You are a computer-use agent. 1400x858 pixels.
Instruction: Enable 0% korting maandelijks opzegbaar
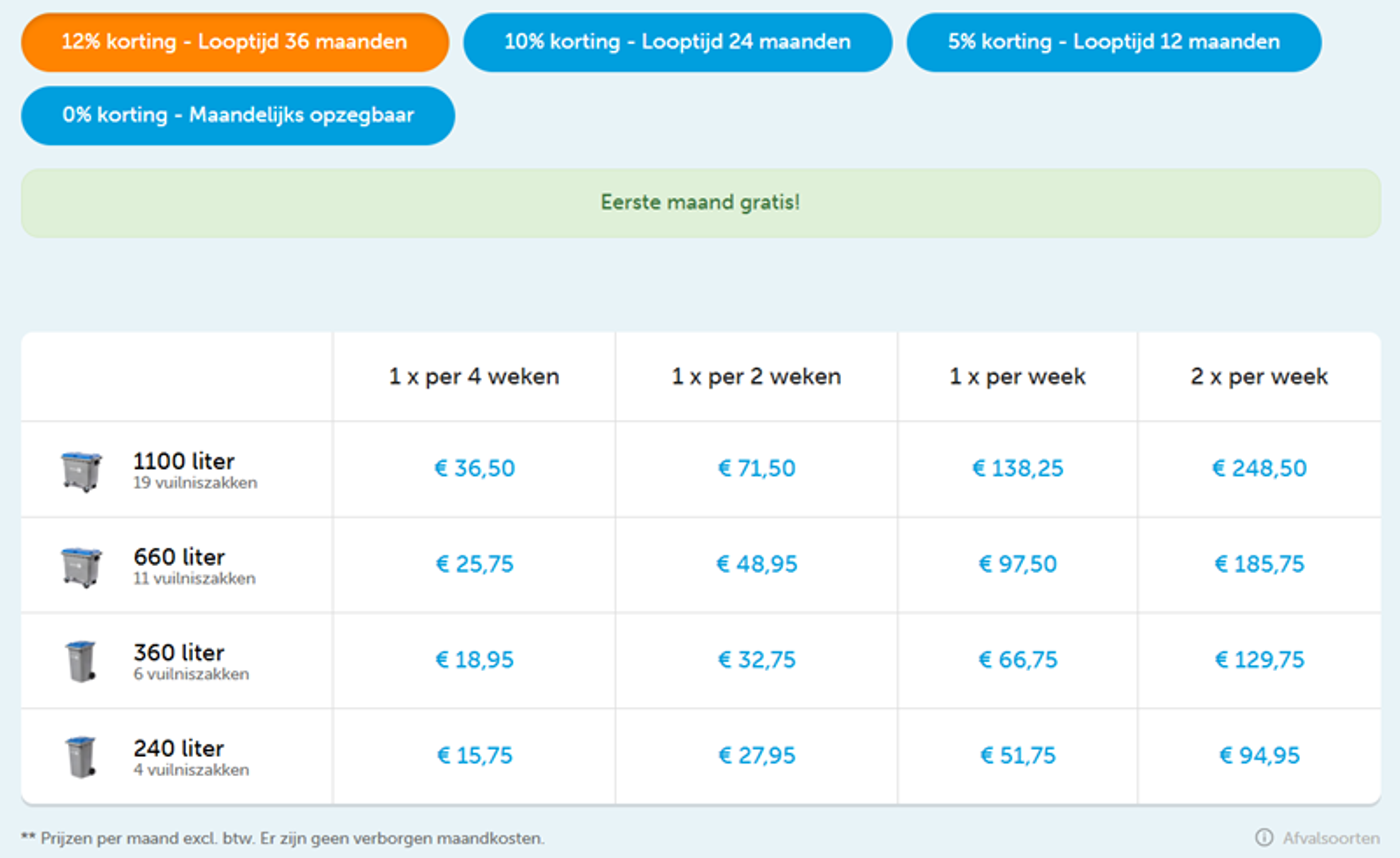pyautogui.click(x=238, y=115)
